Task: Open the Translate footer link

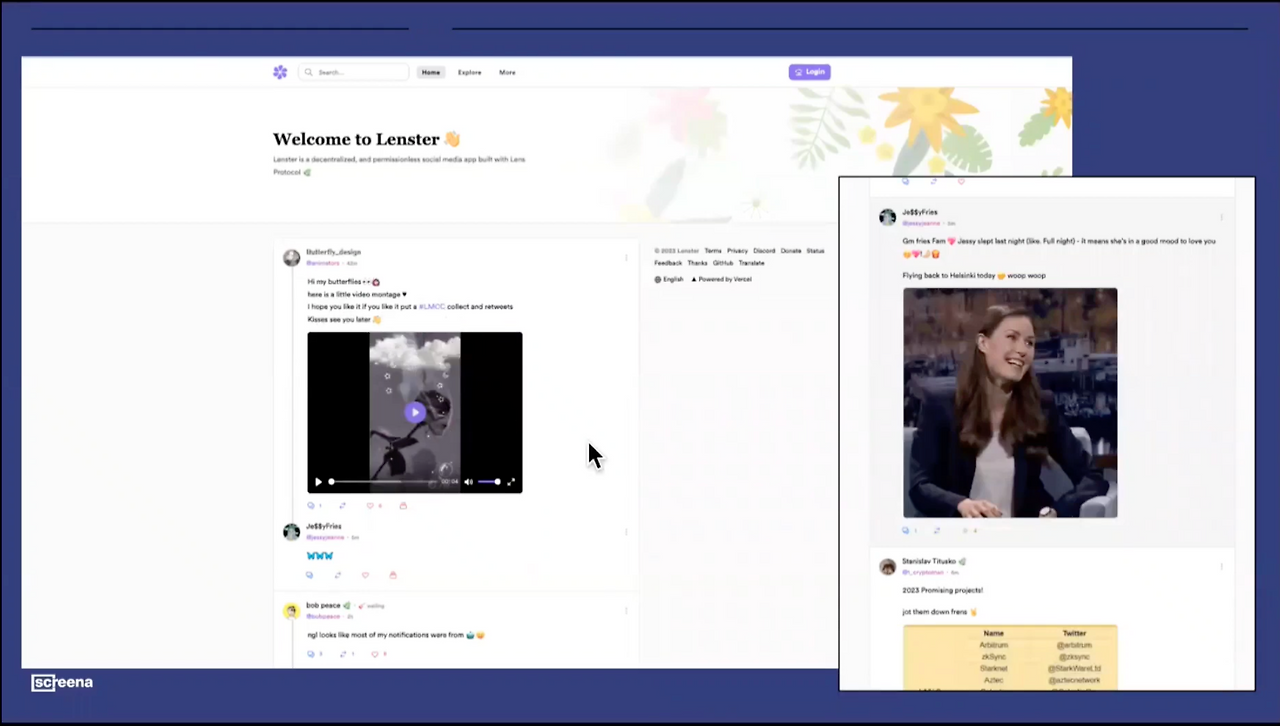Action: tap(751, 263)
